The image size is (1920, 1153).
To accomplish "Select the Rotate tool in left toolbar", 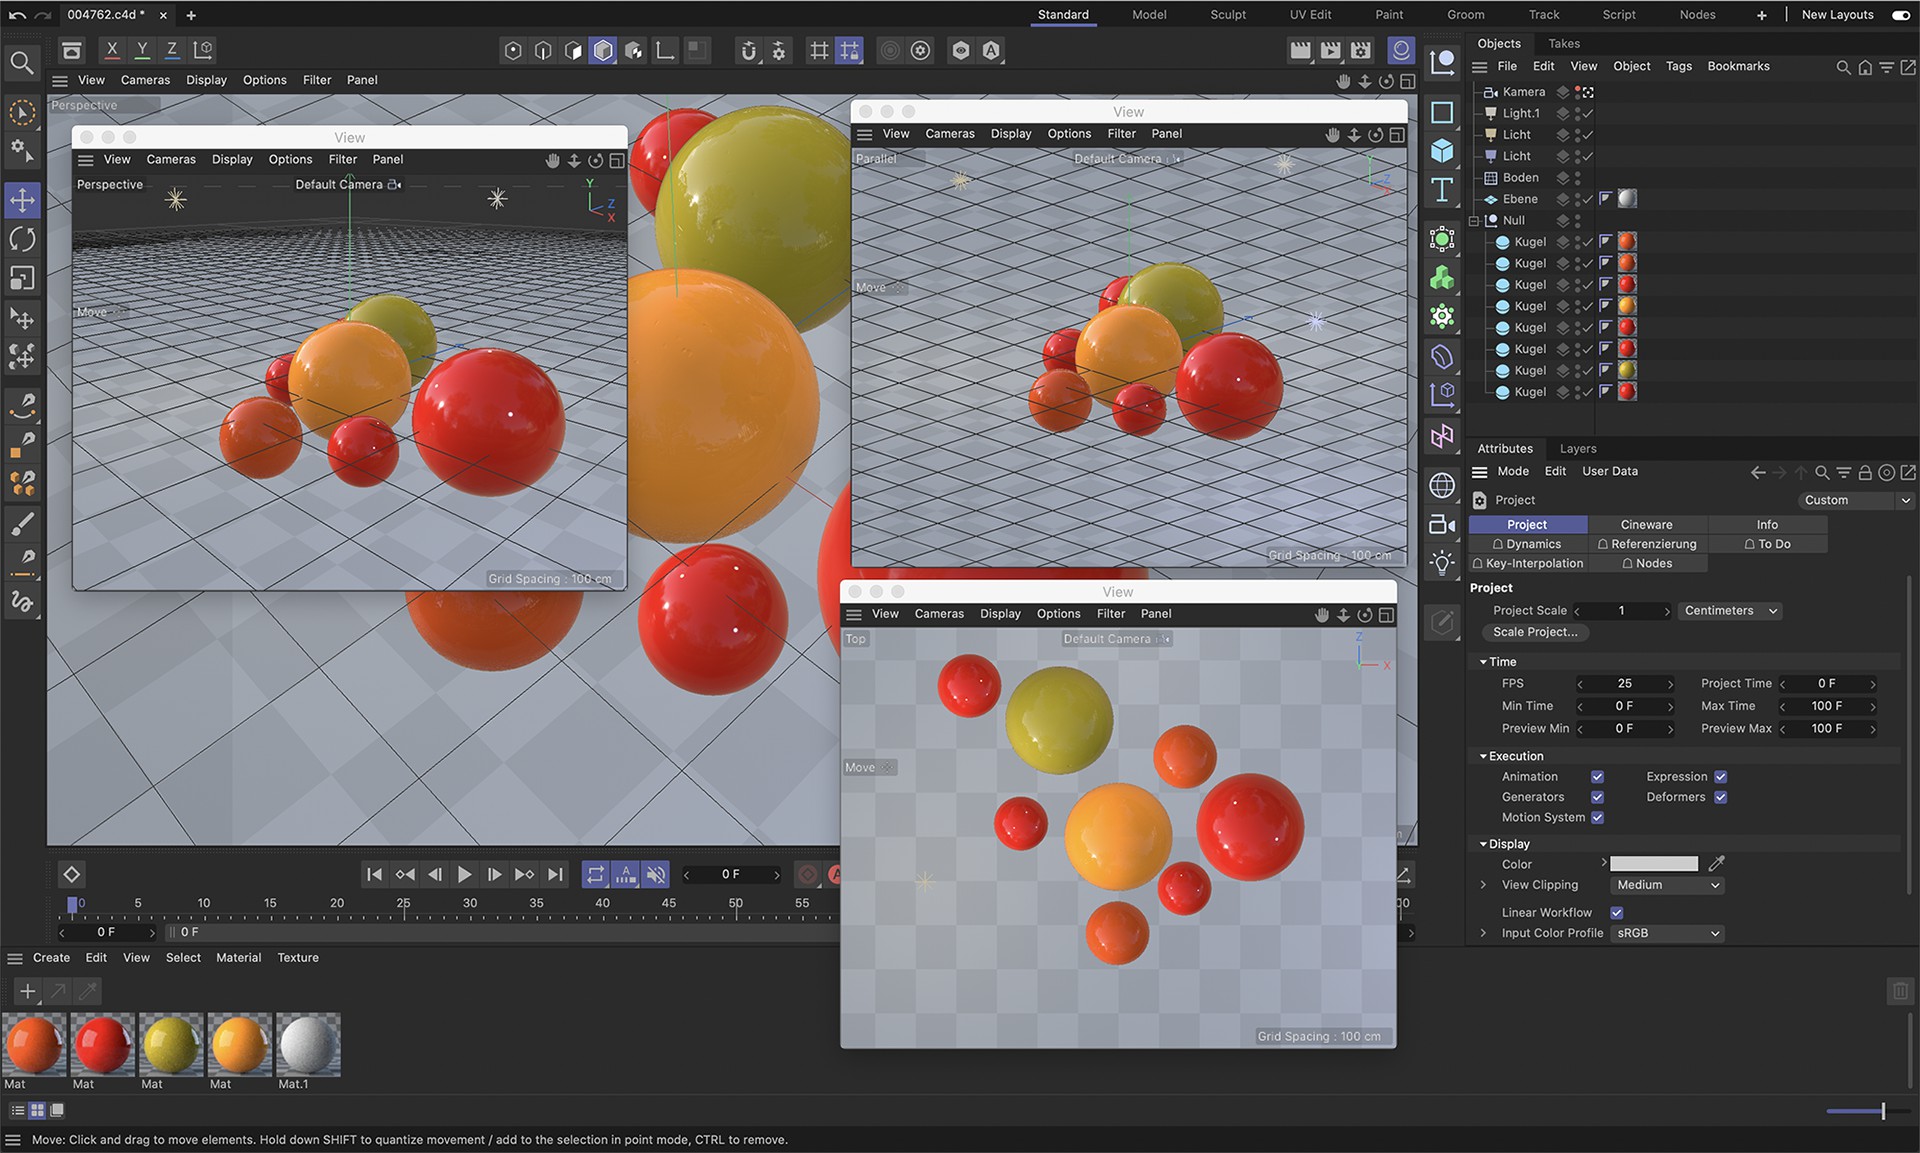I will click(22, 239).
